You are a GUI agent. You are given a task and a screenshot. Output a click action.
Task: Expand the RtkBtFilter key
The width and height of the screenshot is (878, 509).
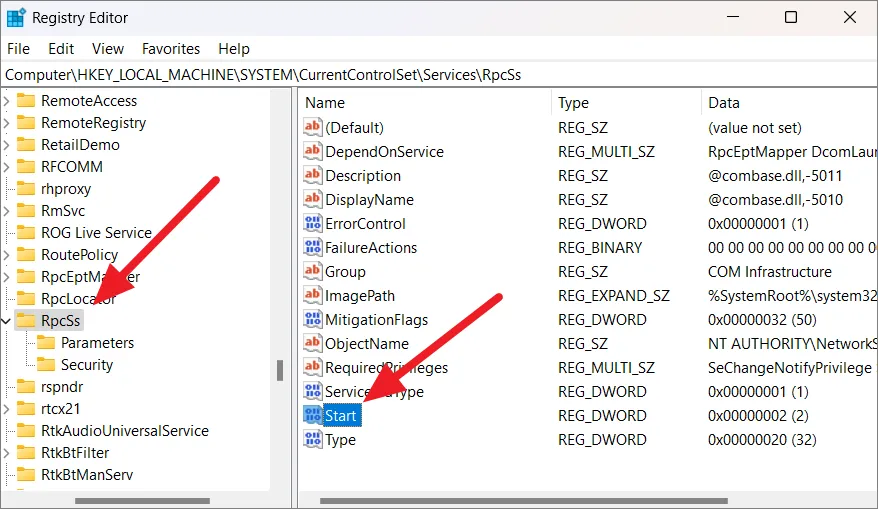click(6, 452)
